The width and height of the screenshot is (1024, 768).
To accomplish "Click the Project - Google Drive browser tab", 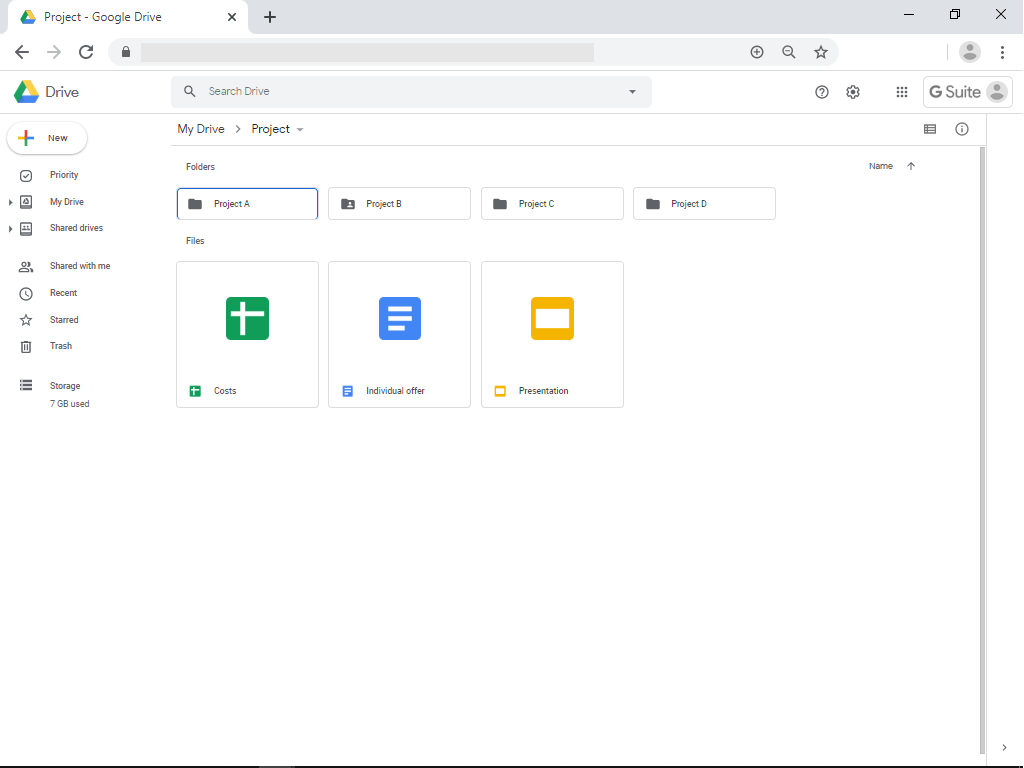I will tap(120, 16).
